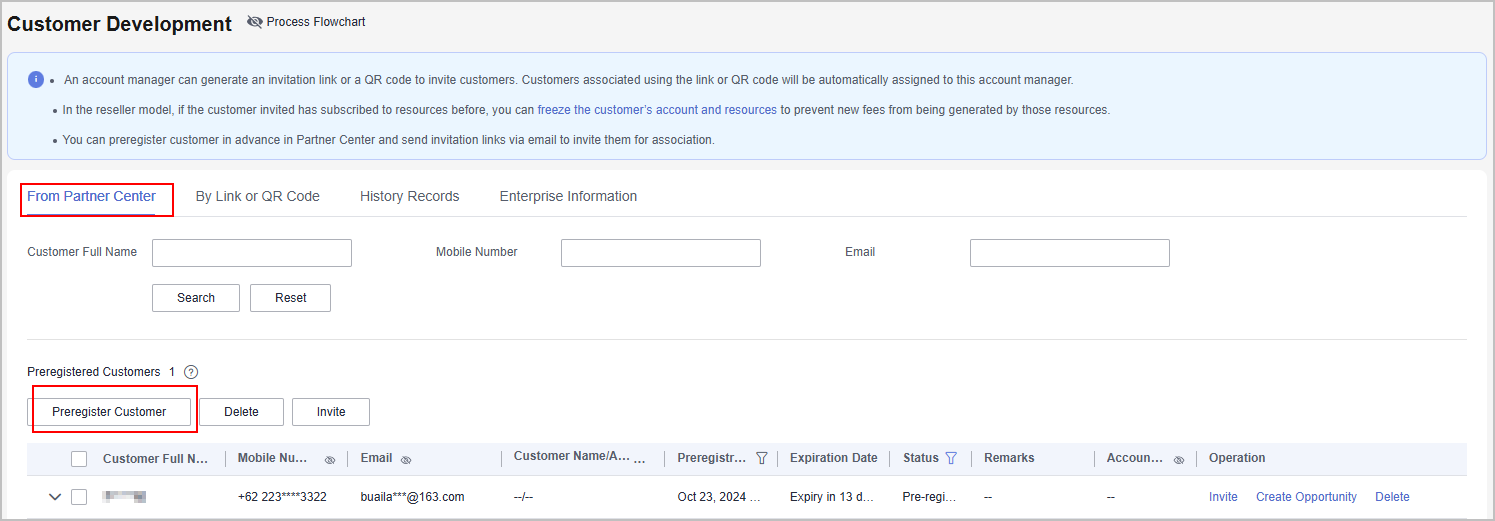This screenshot has height=521, width=1495.
Task: Switch to By Link or QR Code tab
Action: [x=257, y=196]
